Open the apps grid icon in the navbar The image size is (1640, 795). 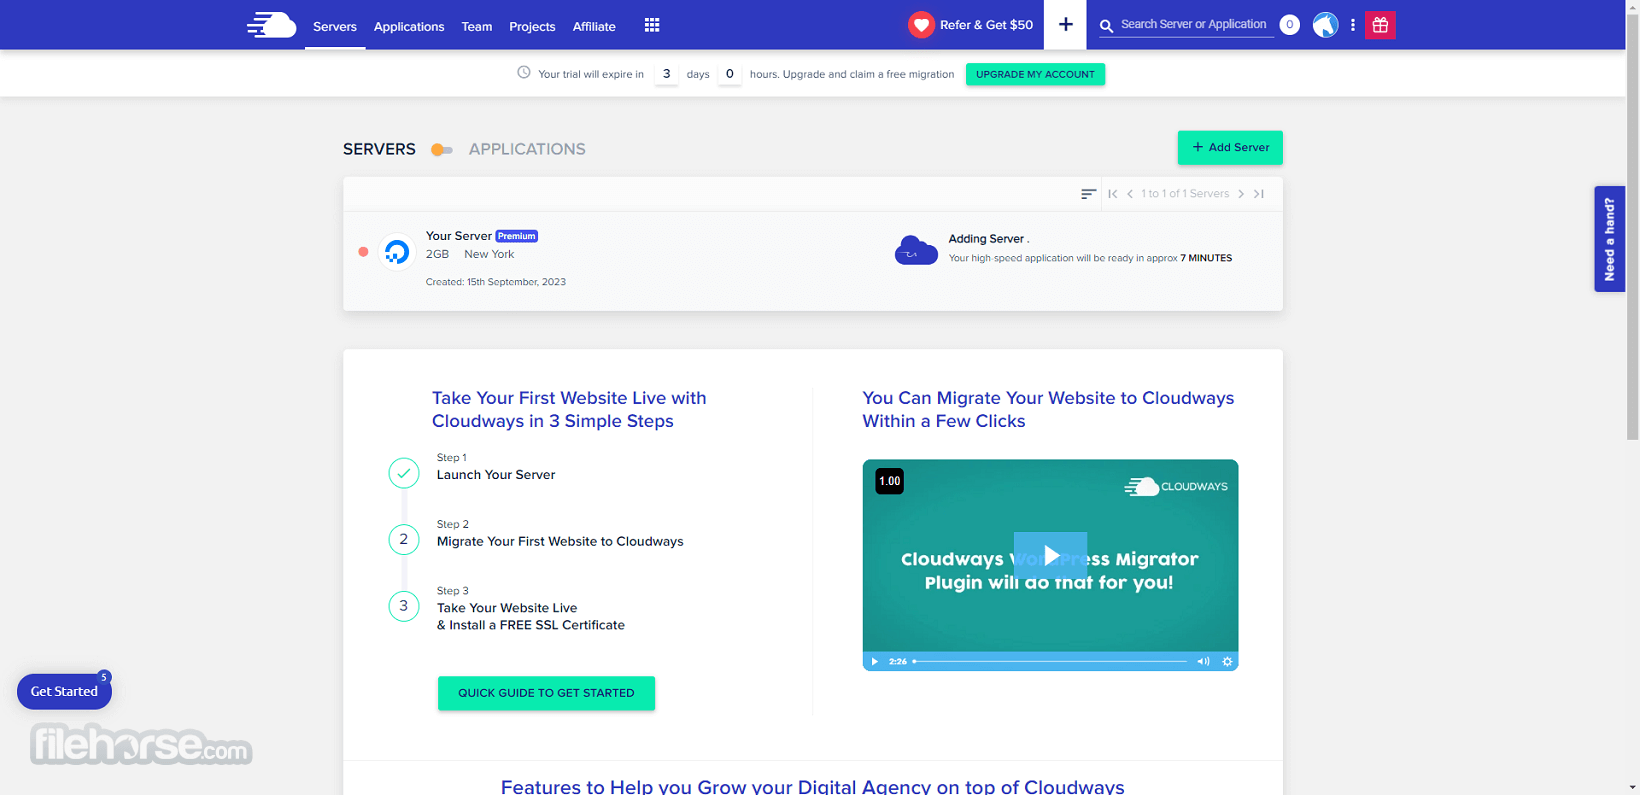652,25
